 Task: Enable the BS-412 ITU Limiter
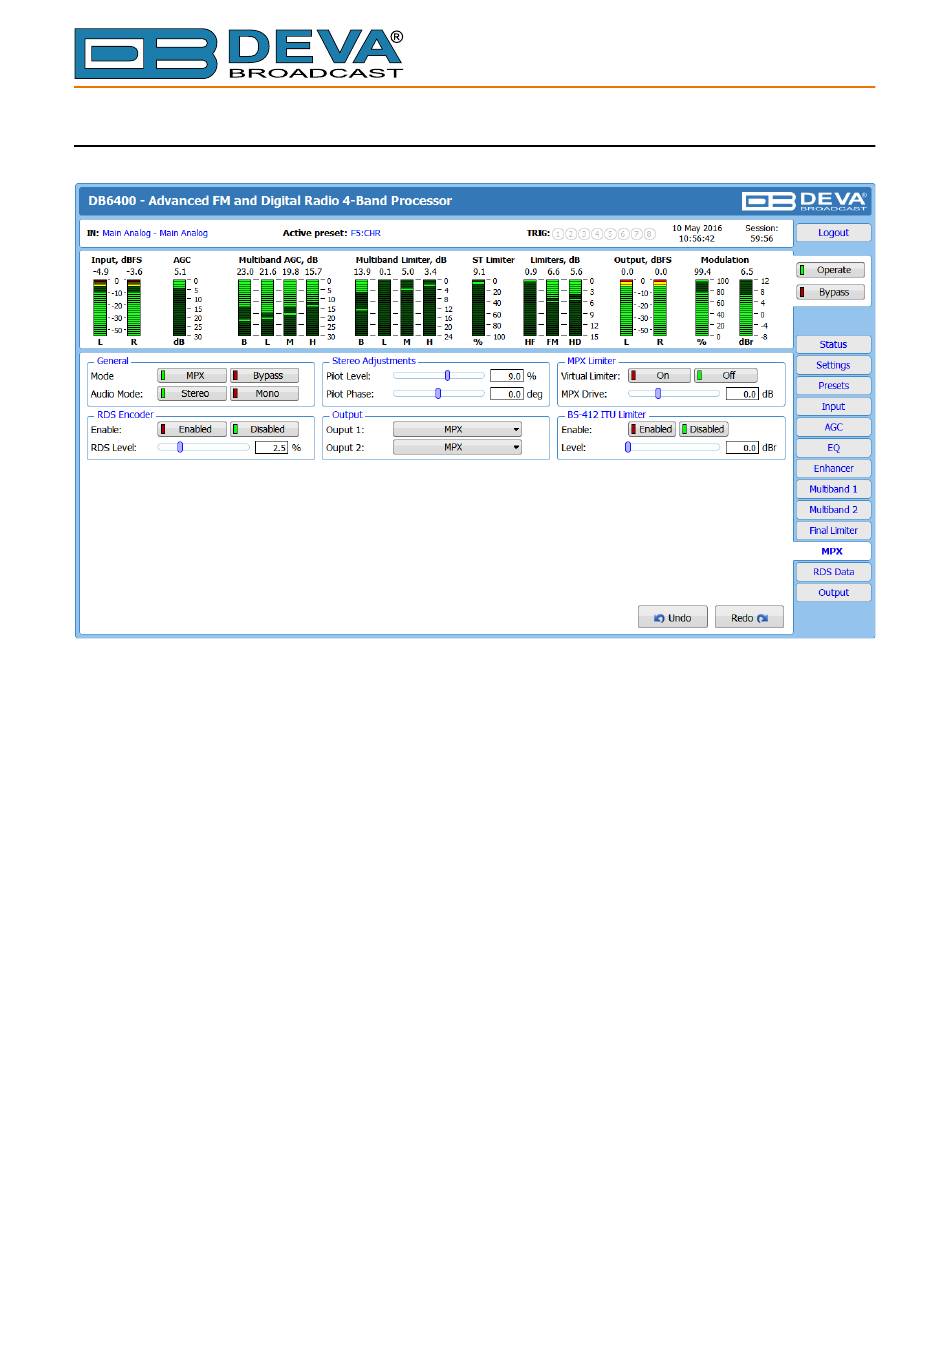pos(652,429)
